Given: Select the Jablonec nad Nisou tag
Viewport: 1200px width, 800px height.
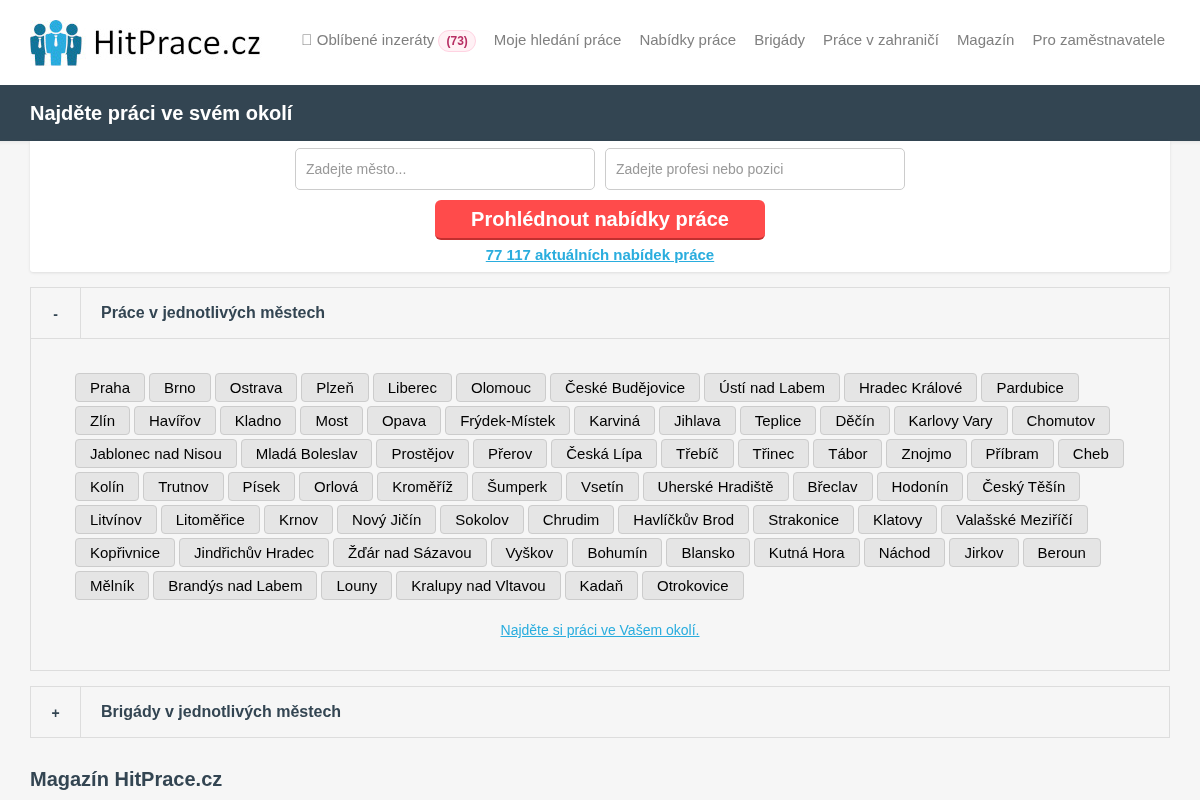Looking at the screenshot, I should tap(156, 454).
